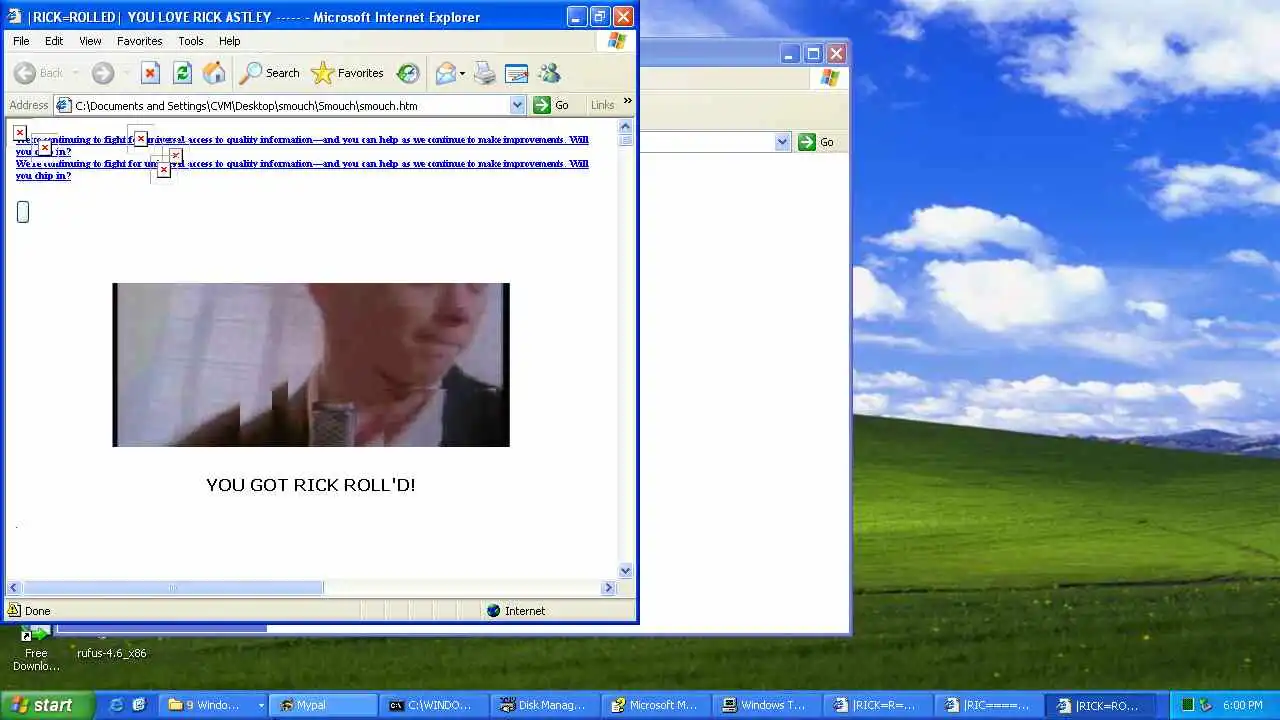Open the Edit menu

[54, 41]
